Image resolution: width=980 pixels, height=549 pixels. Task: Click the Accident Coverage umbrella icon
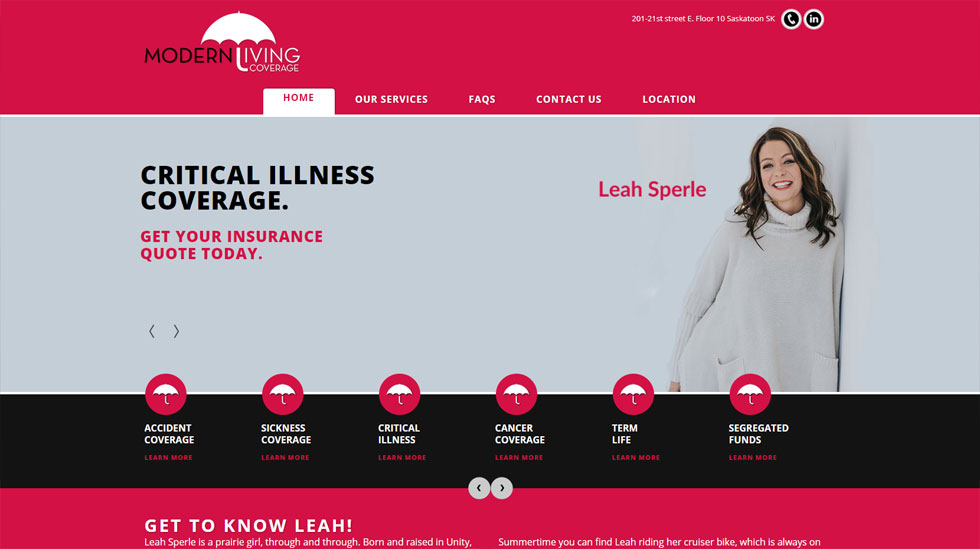click(x=166, y=394)
